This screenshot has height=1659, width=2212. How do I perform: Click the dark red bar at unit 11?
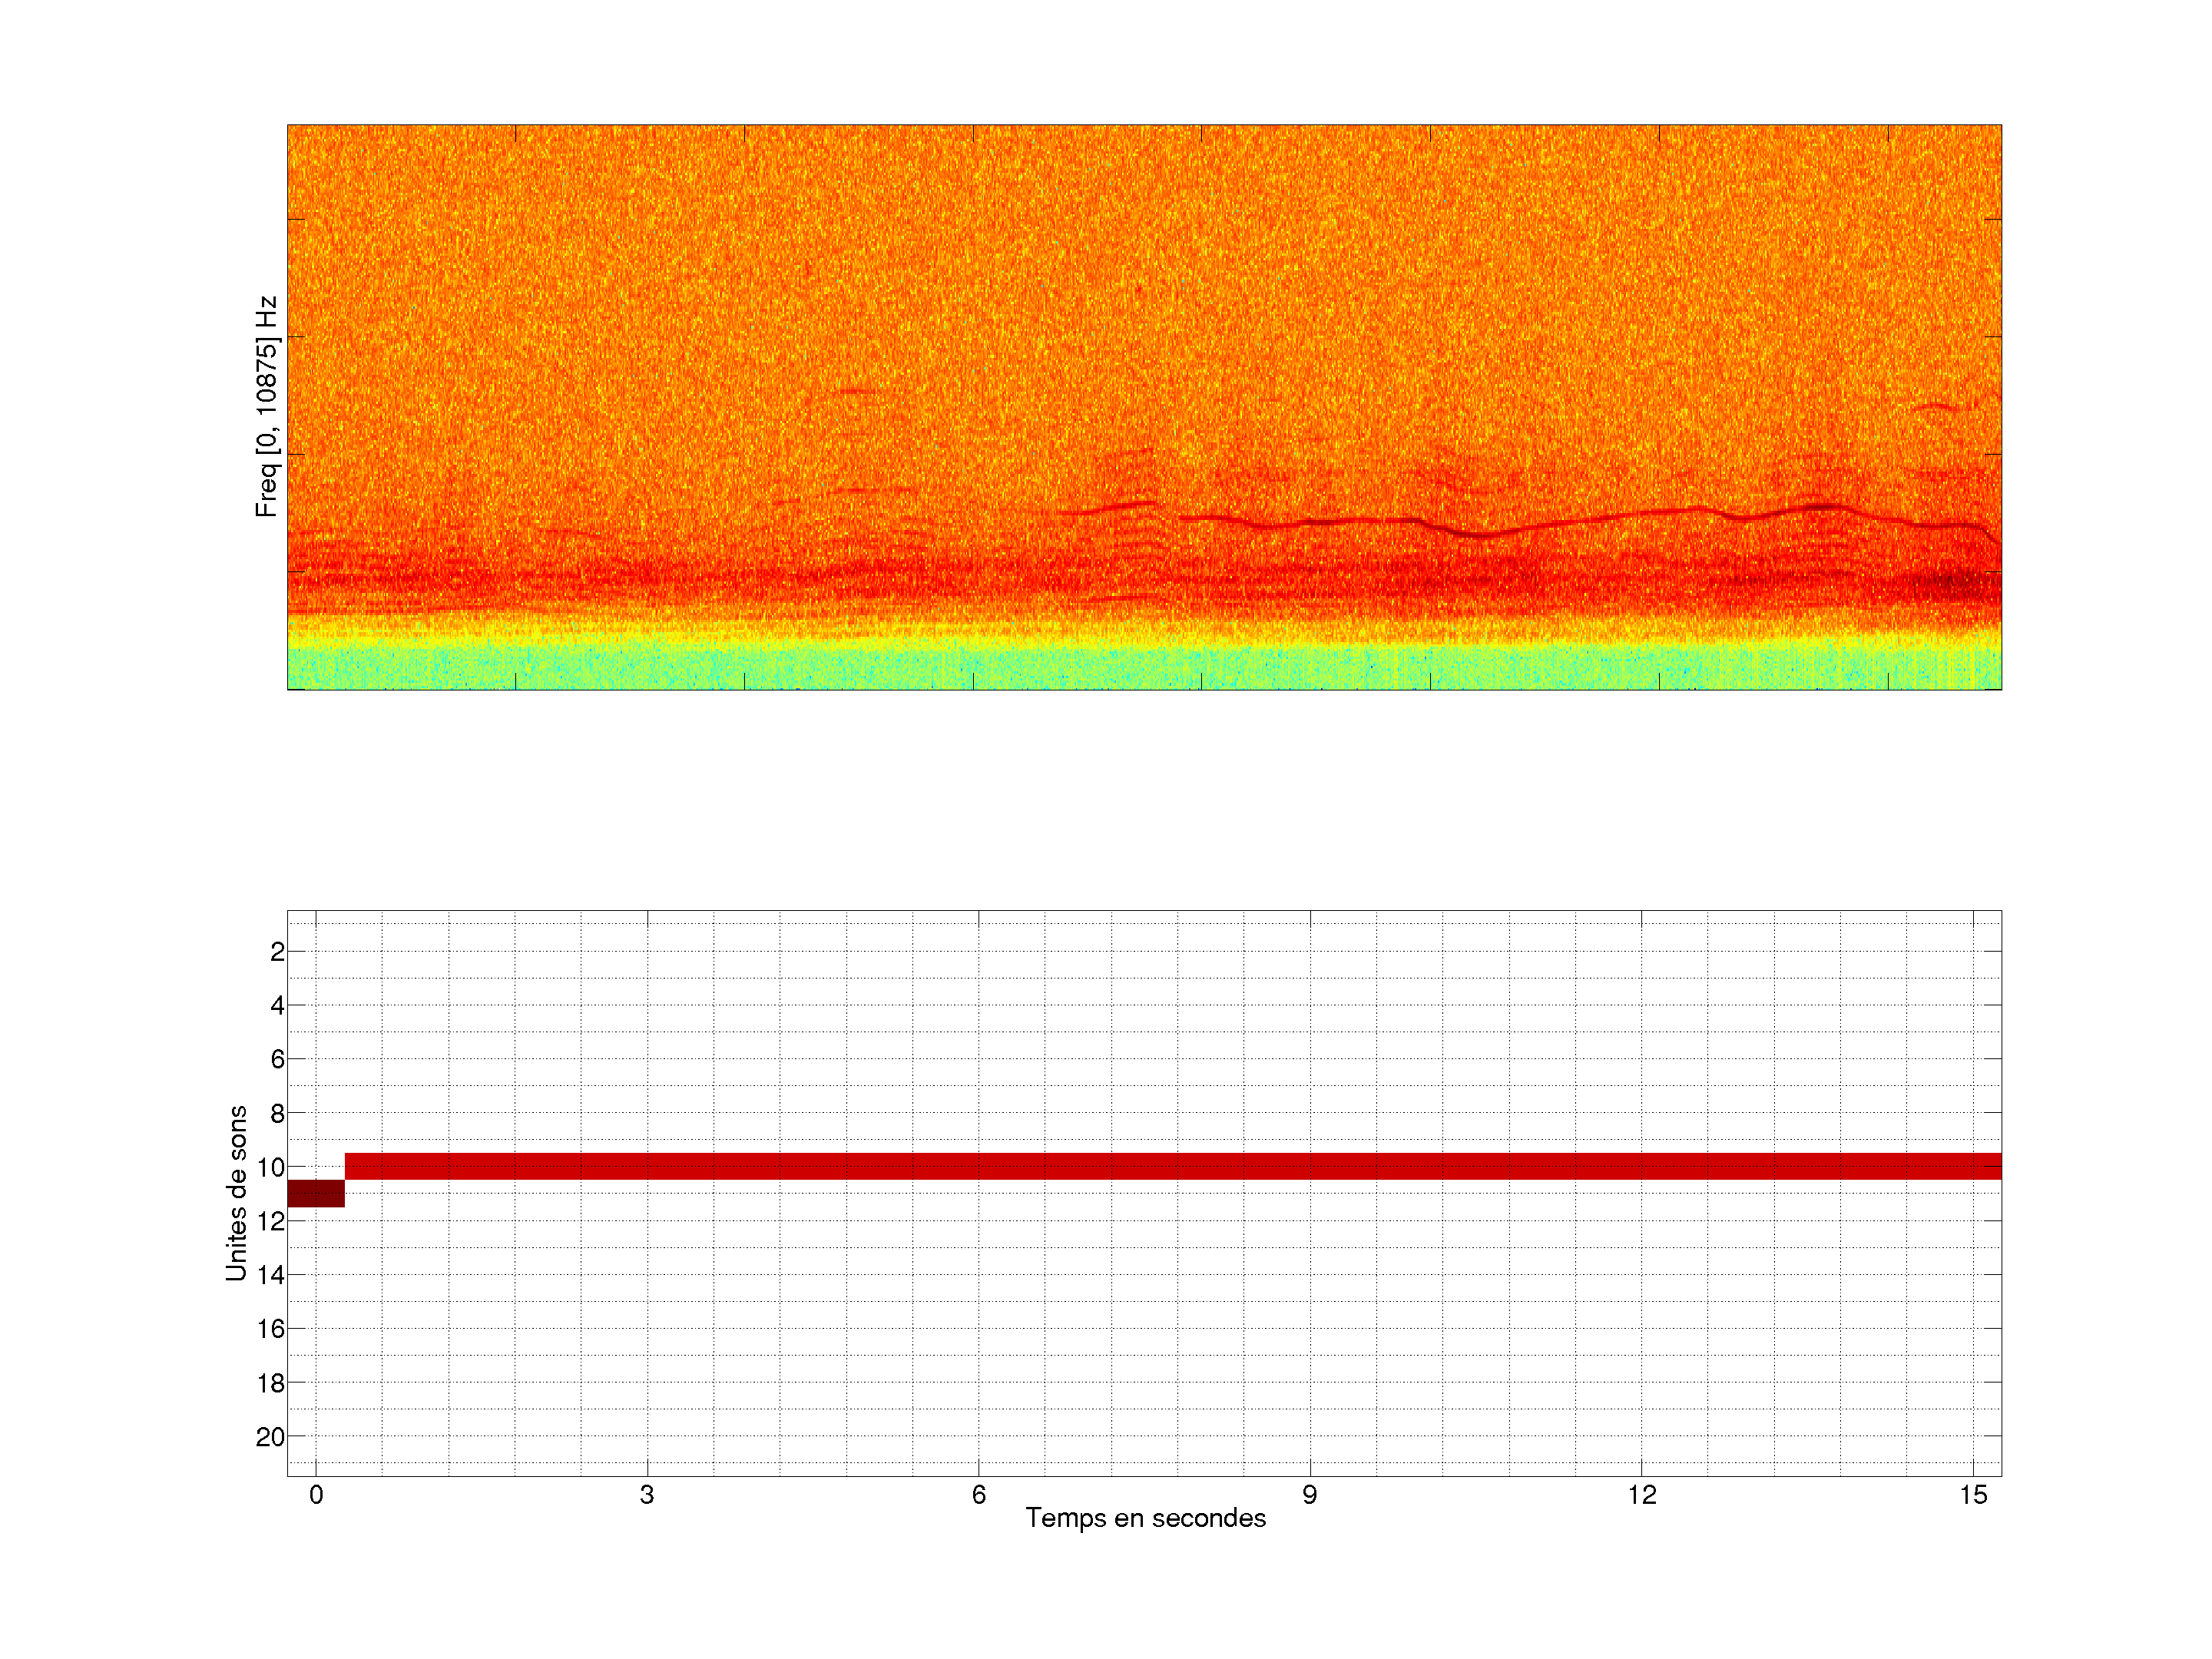(315, 1193)
